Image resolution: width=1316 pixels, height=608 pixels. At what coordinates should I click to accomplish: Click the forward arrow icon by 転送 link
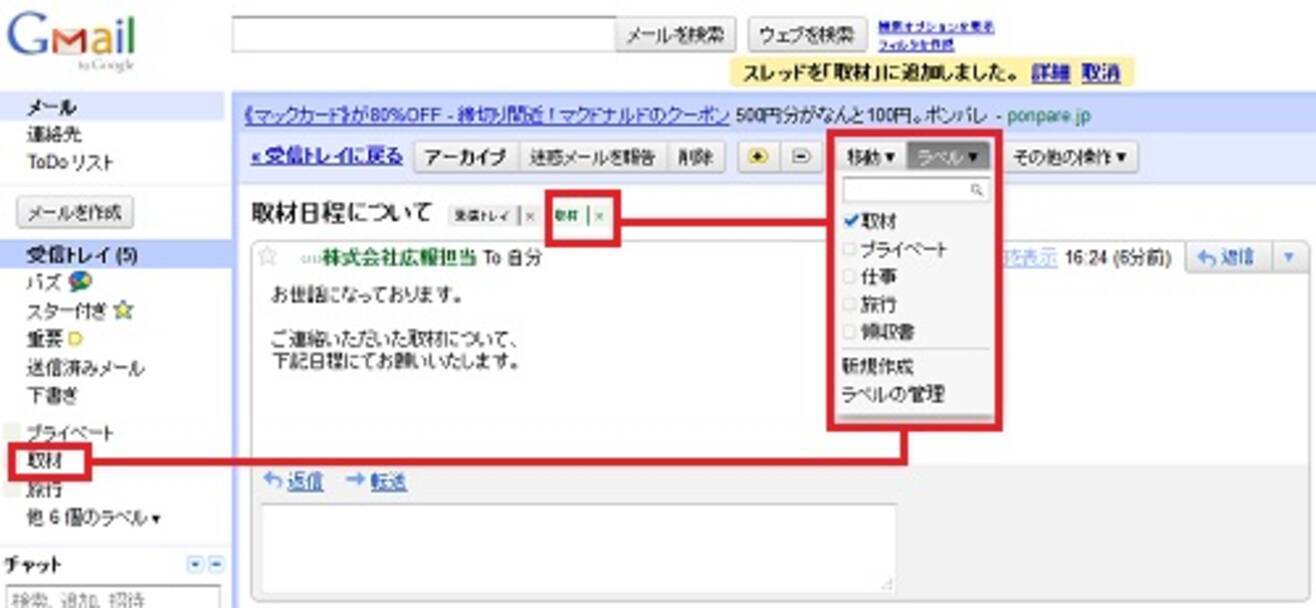click(355, 480)
